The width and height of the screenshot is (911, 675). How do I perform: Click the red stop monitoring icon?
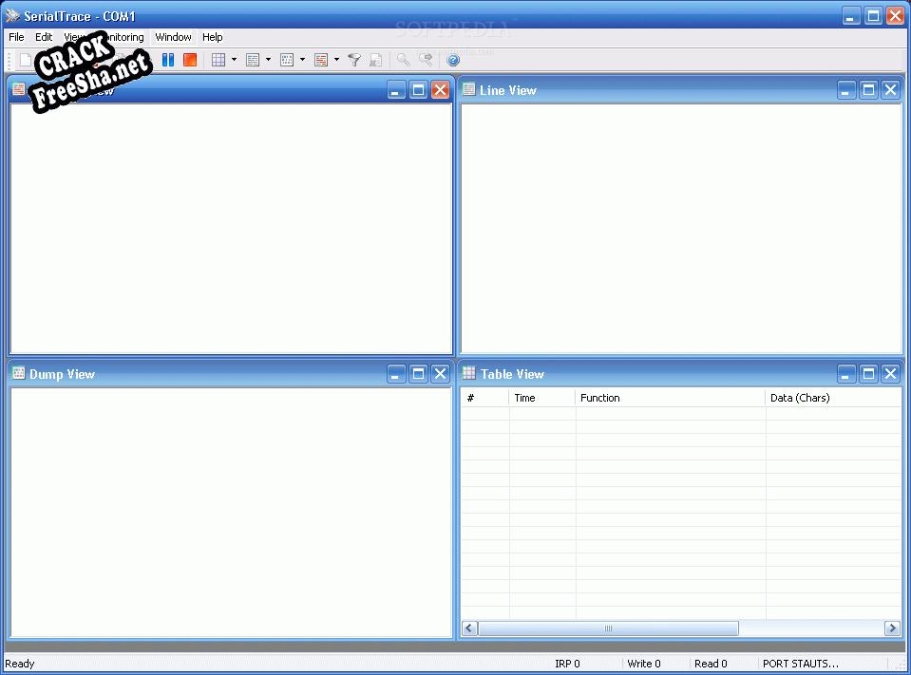[190, 60]
